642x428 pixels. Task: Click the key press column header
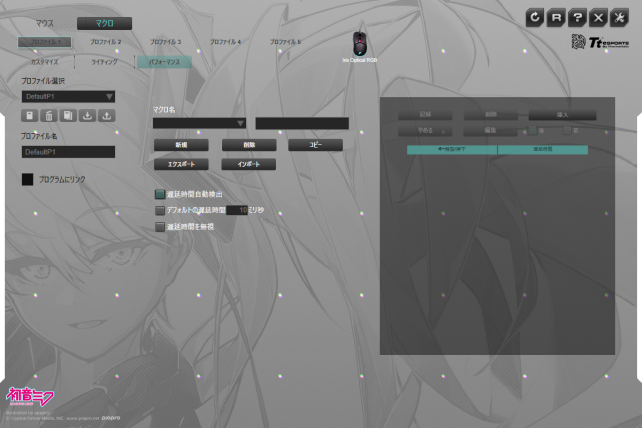click(x=452, y=149)
